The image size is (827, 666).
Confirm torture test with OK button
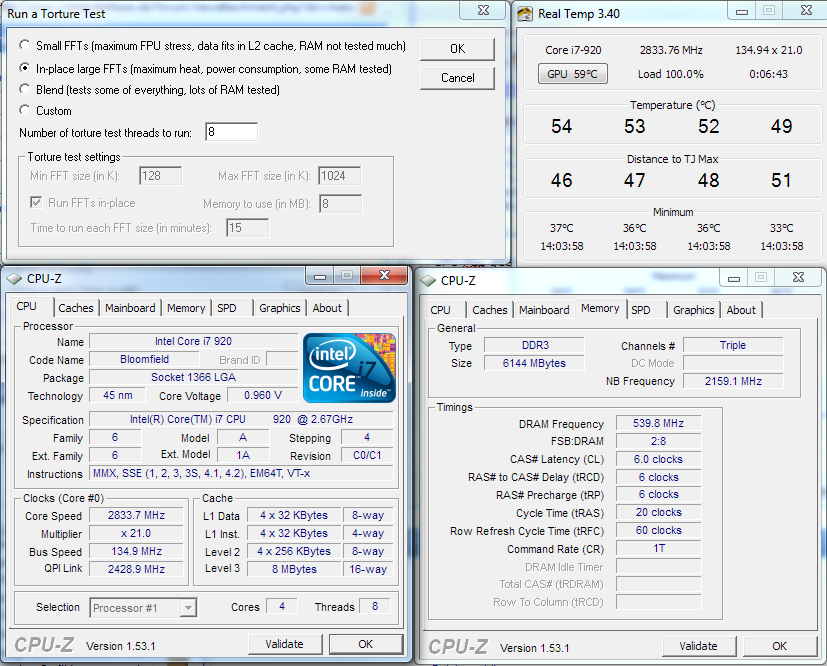click(x=457, y=49)
